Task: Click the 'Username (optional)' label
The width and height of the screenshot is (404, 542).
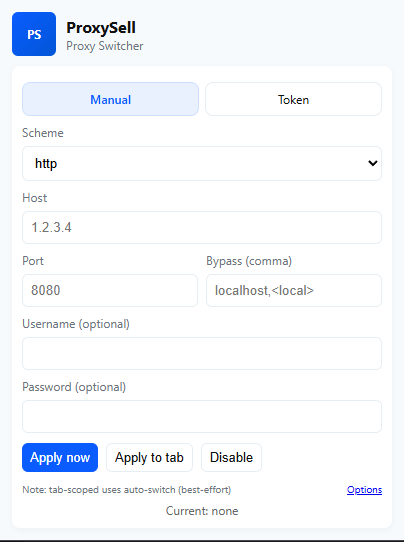Action: tap(76, 324)
